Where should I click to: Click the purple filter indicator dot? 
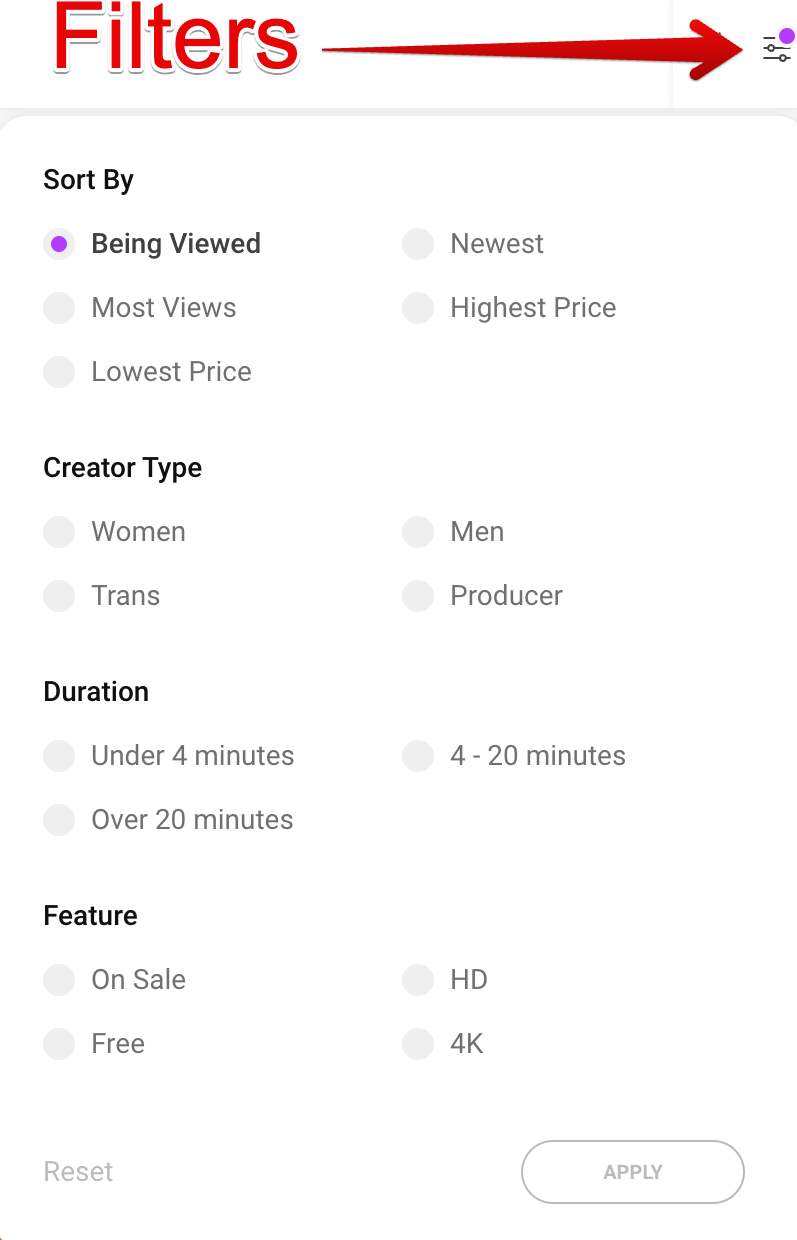tap(787, 37)
